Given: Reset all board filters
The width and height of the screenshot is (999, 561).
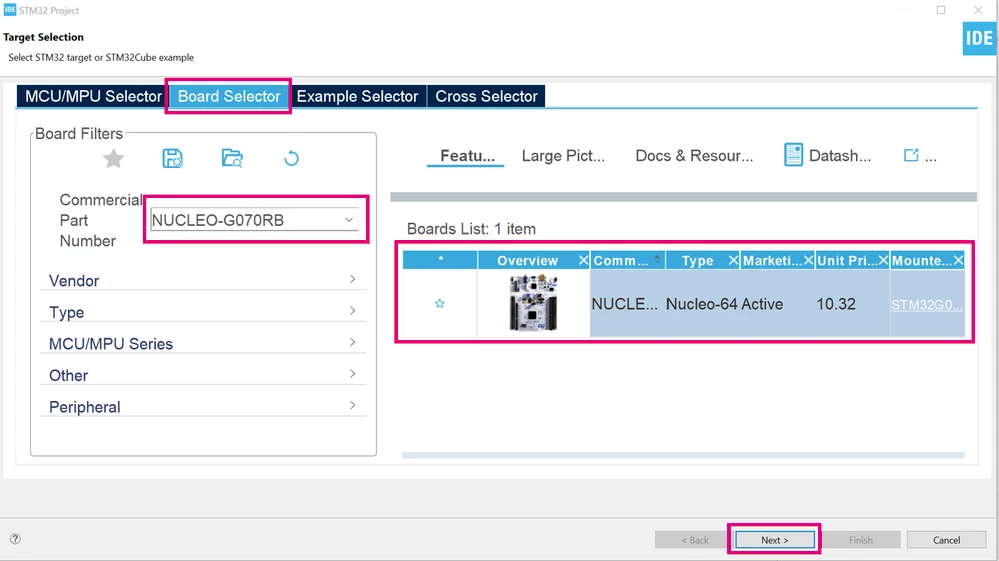Looking at the screenshot, I should pos(291,158).
